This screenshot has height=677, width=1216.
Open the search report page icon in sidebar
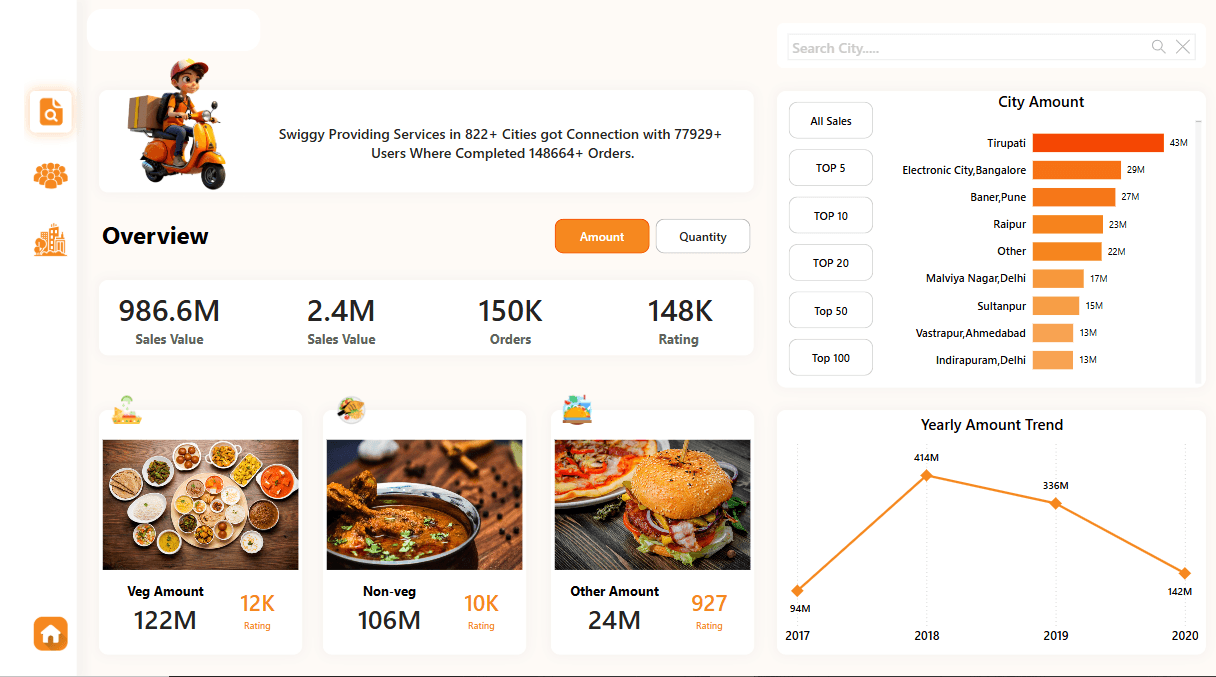pyautogui.click(x=51, y=111)
